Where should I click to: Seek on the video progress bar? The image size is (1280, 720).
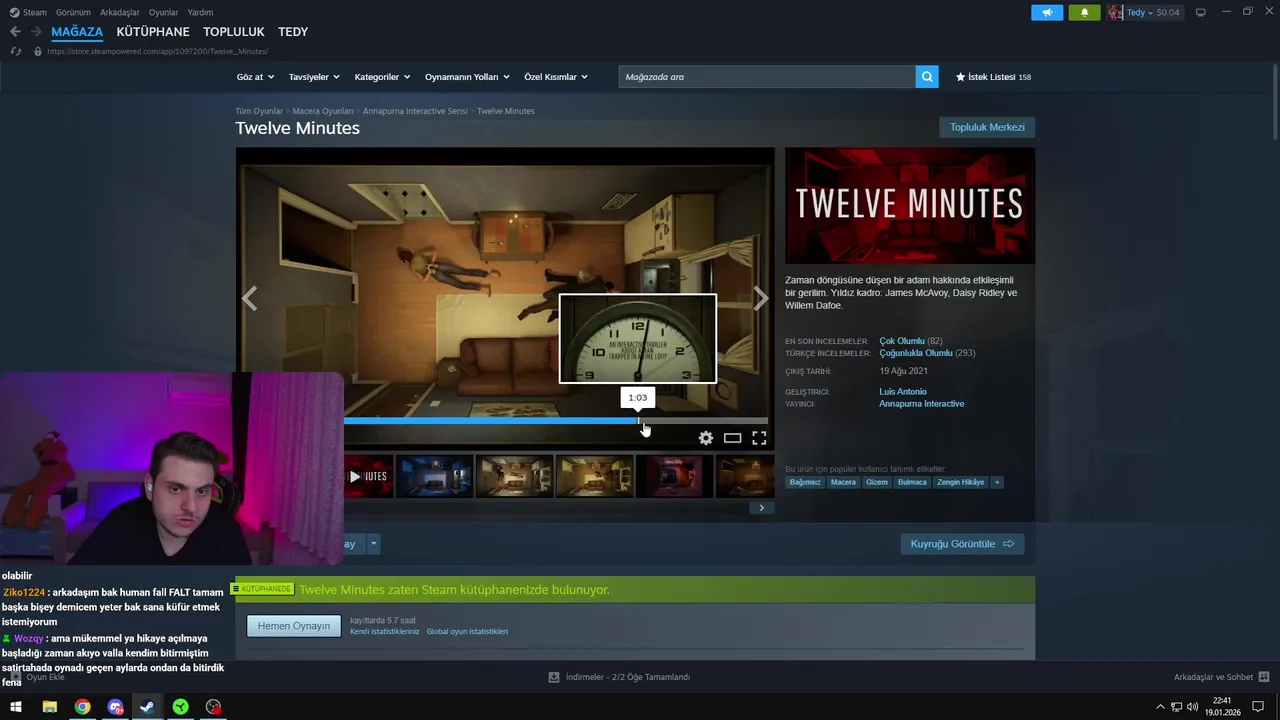pyautogui.click(x=555, y=421)
